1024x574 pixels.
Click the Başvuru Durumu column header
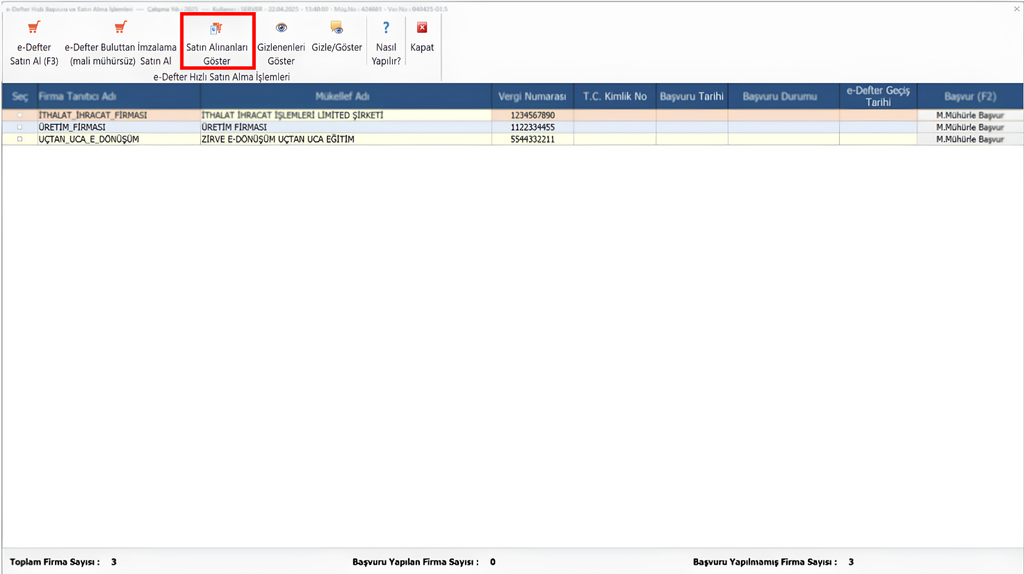click(x=783, y=96)
